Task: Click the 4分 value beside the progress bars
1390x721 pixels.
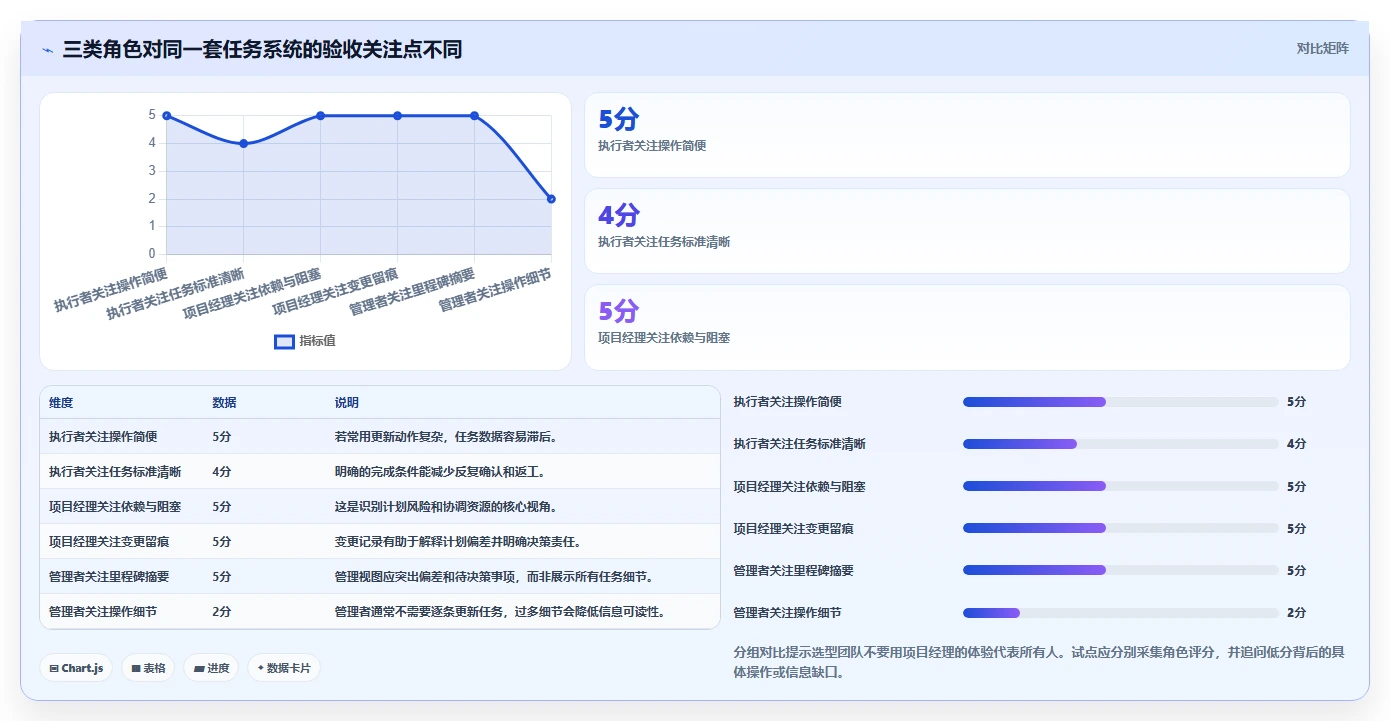Action: click(1296, 444)
